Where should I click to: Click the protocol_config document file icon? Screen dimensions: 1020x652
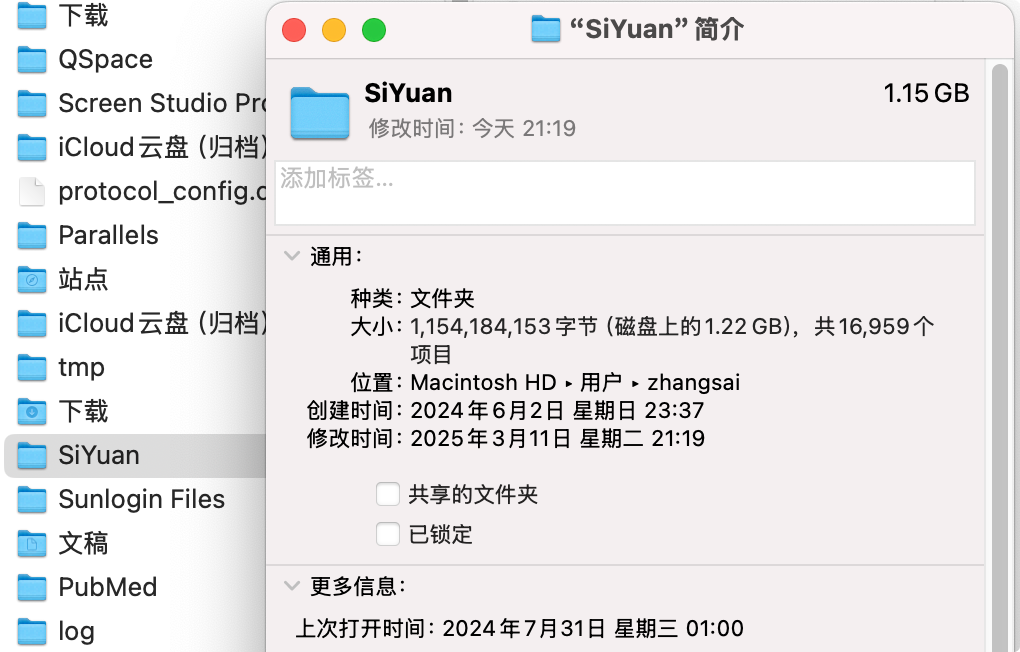pyautogui.click(x=33, y=191)
